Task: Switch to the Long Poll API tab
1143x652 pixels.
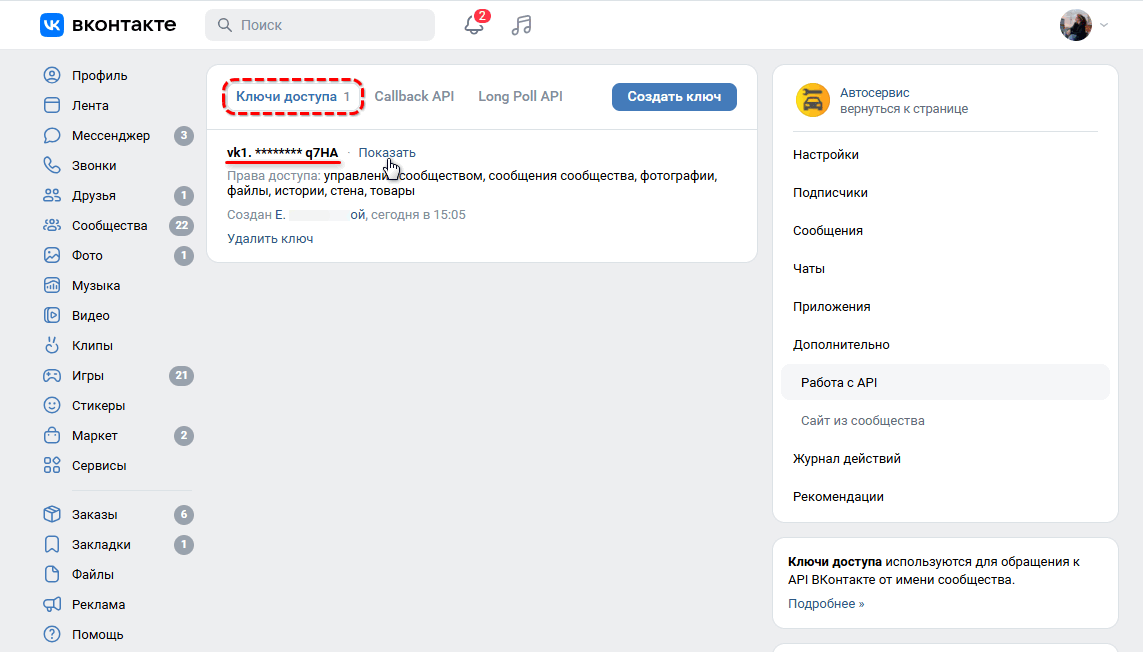Action: pos(520,97)
